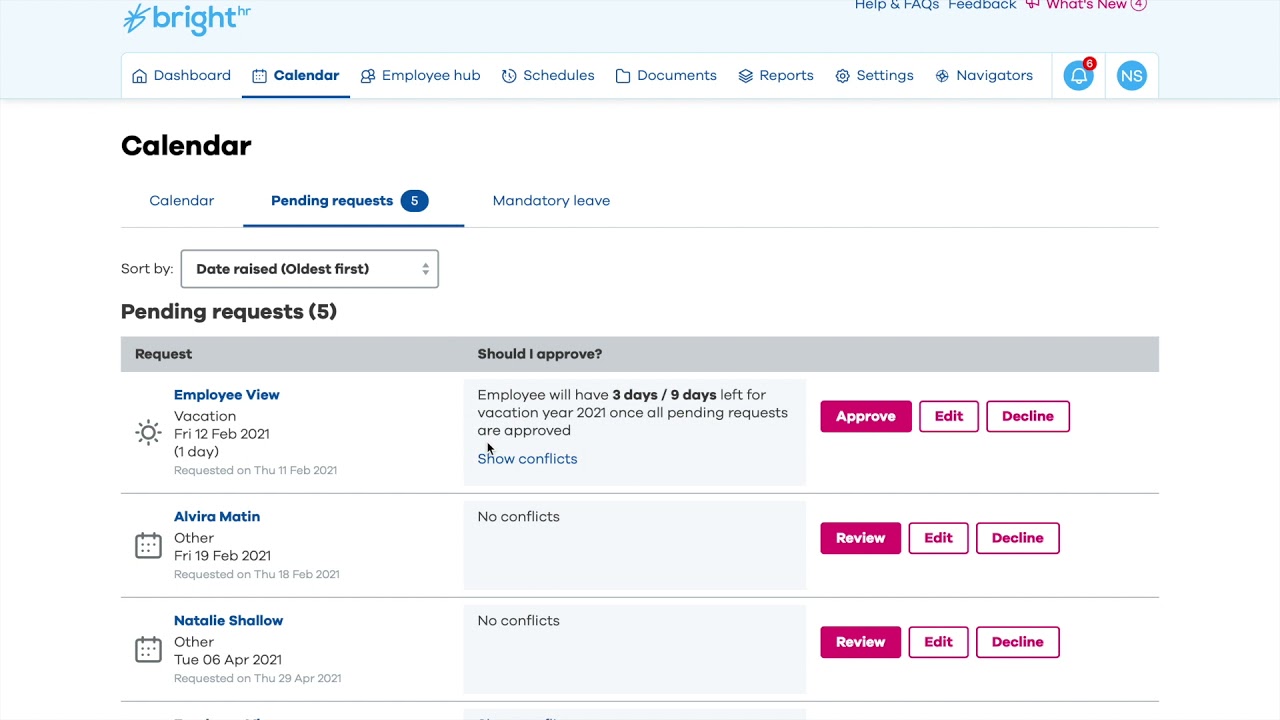Open Dashboard from the navigation bar
The height and width of the screenshot is (720, 1280).
181,76
